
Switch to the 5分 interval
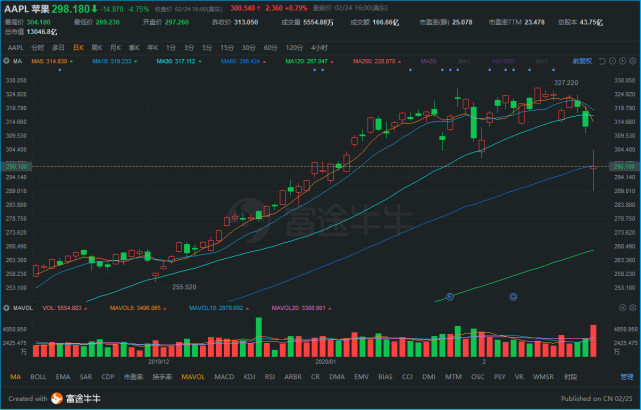(x=207, y=48)
